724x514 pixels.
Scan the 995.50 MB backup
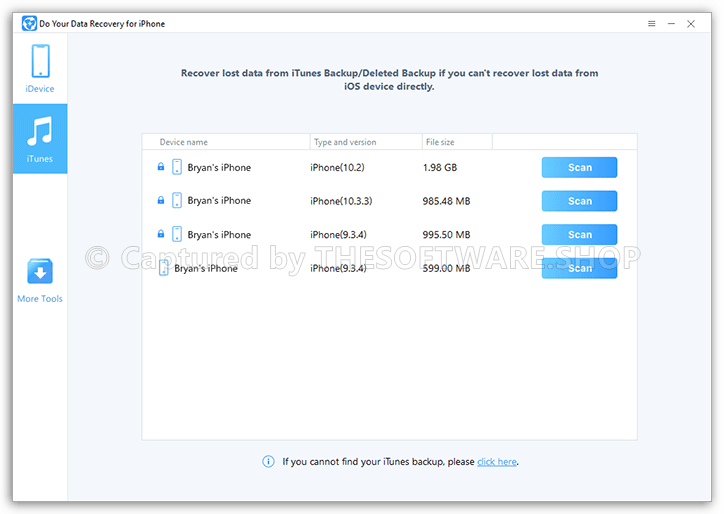point(579,235)
